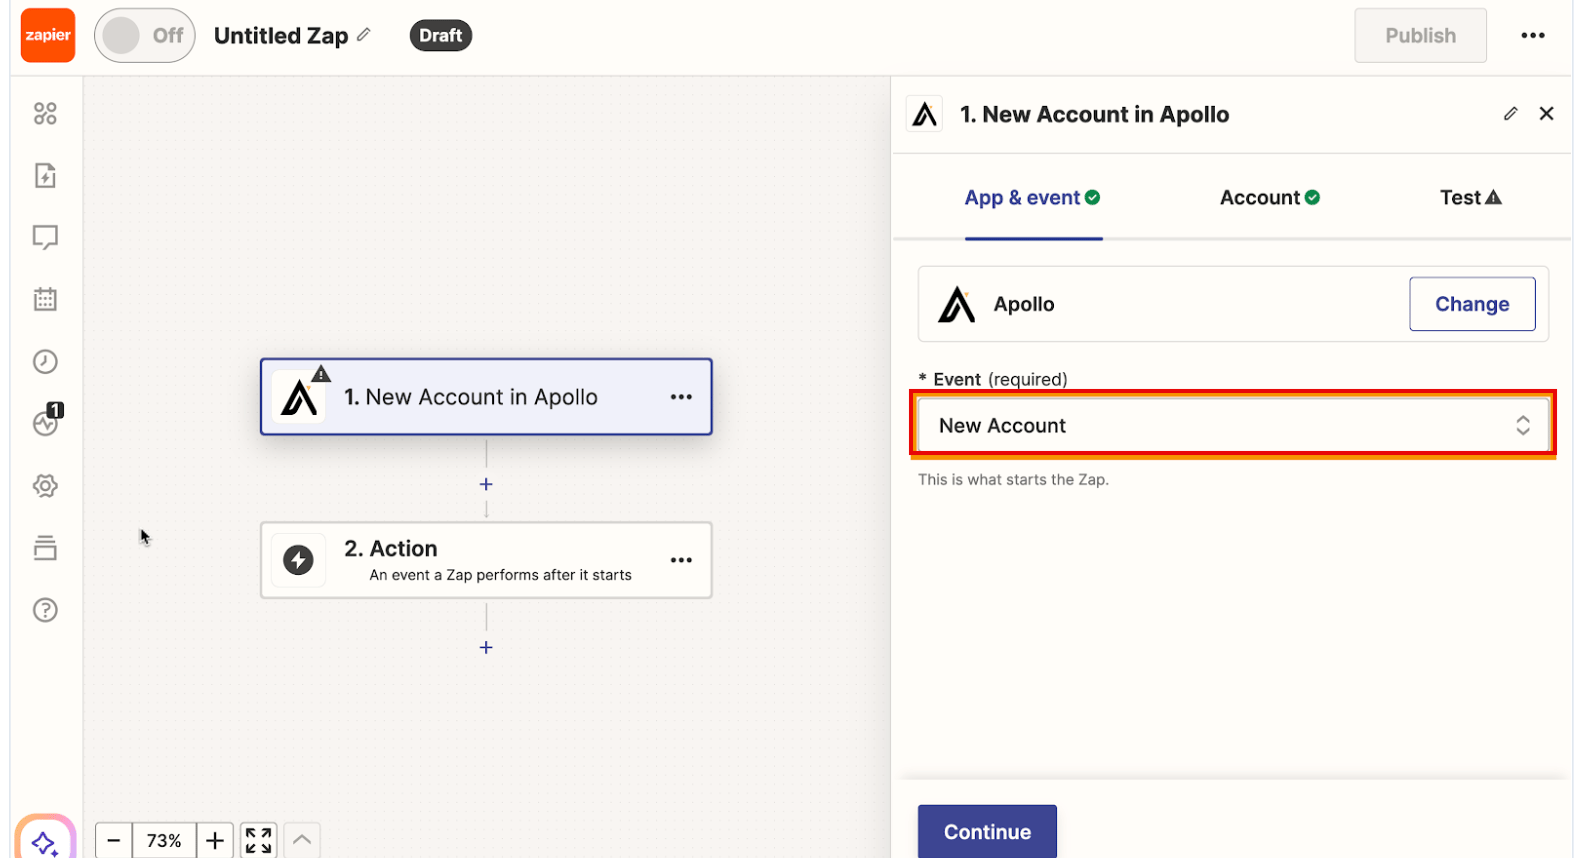This screenshot has height=858, width=1584.
Task: Open the schedule calendar sidebar icon
Action: 45,299
